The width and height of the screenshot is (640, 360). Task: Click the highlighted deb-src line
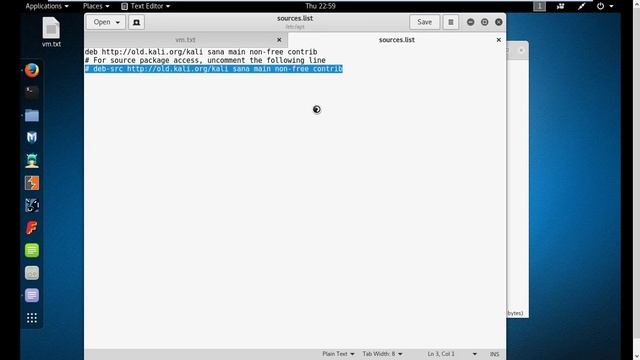(213, 69)
